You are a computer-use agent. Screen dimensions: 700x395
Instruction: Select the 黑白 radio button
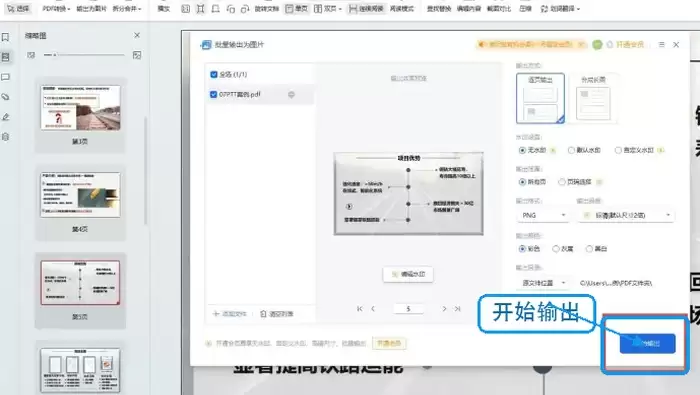point(589,249)
